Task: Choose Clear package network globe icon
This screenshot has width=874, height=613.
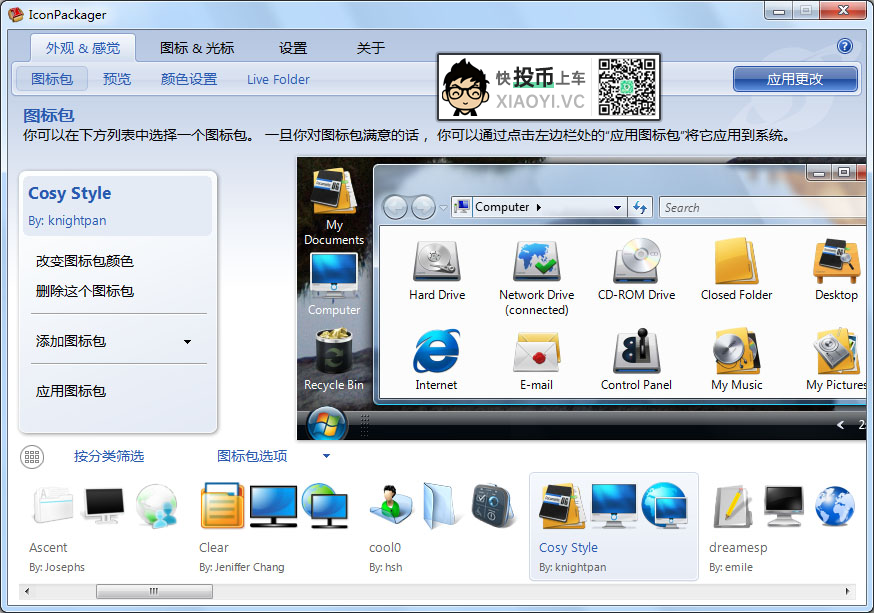Action: [x=325, y=506]
